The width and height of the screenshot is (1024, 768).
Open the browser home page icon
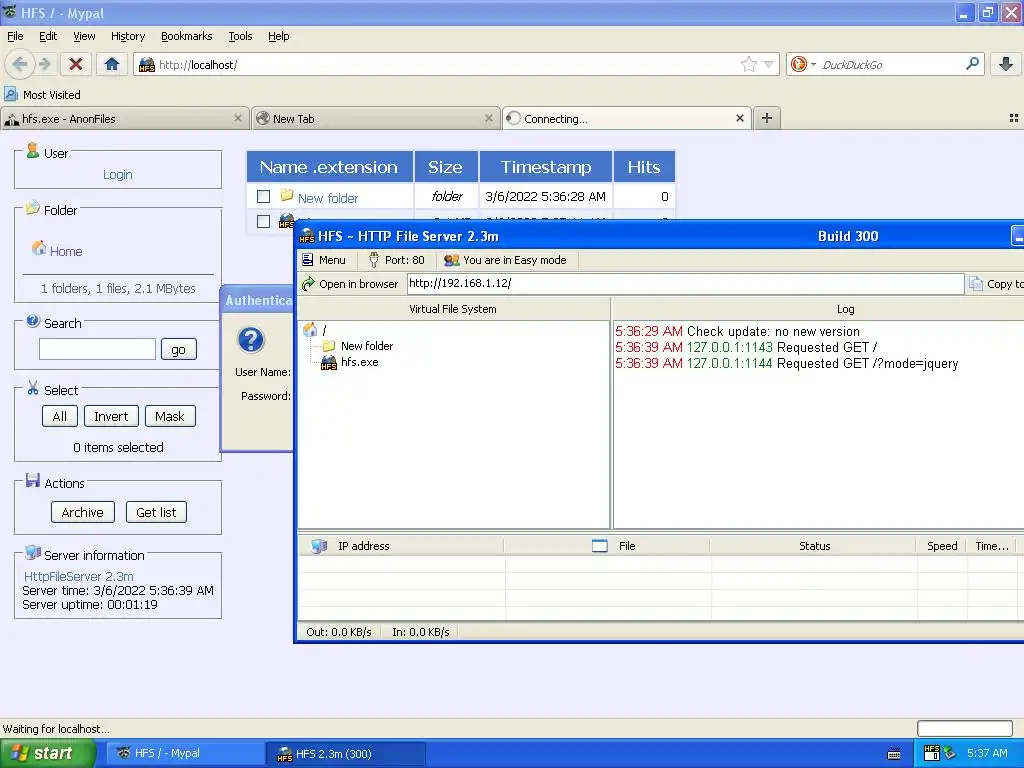point(112,64)
